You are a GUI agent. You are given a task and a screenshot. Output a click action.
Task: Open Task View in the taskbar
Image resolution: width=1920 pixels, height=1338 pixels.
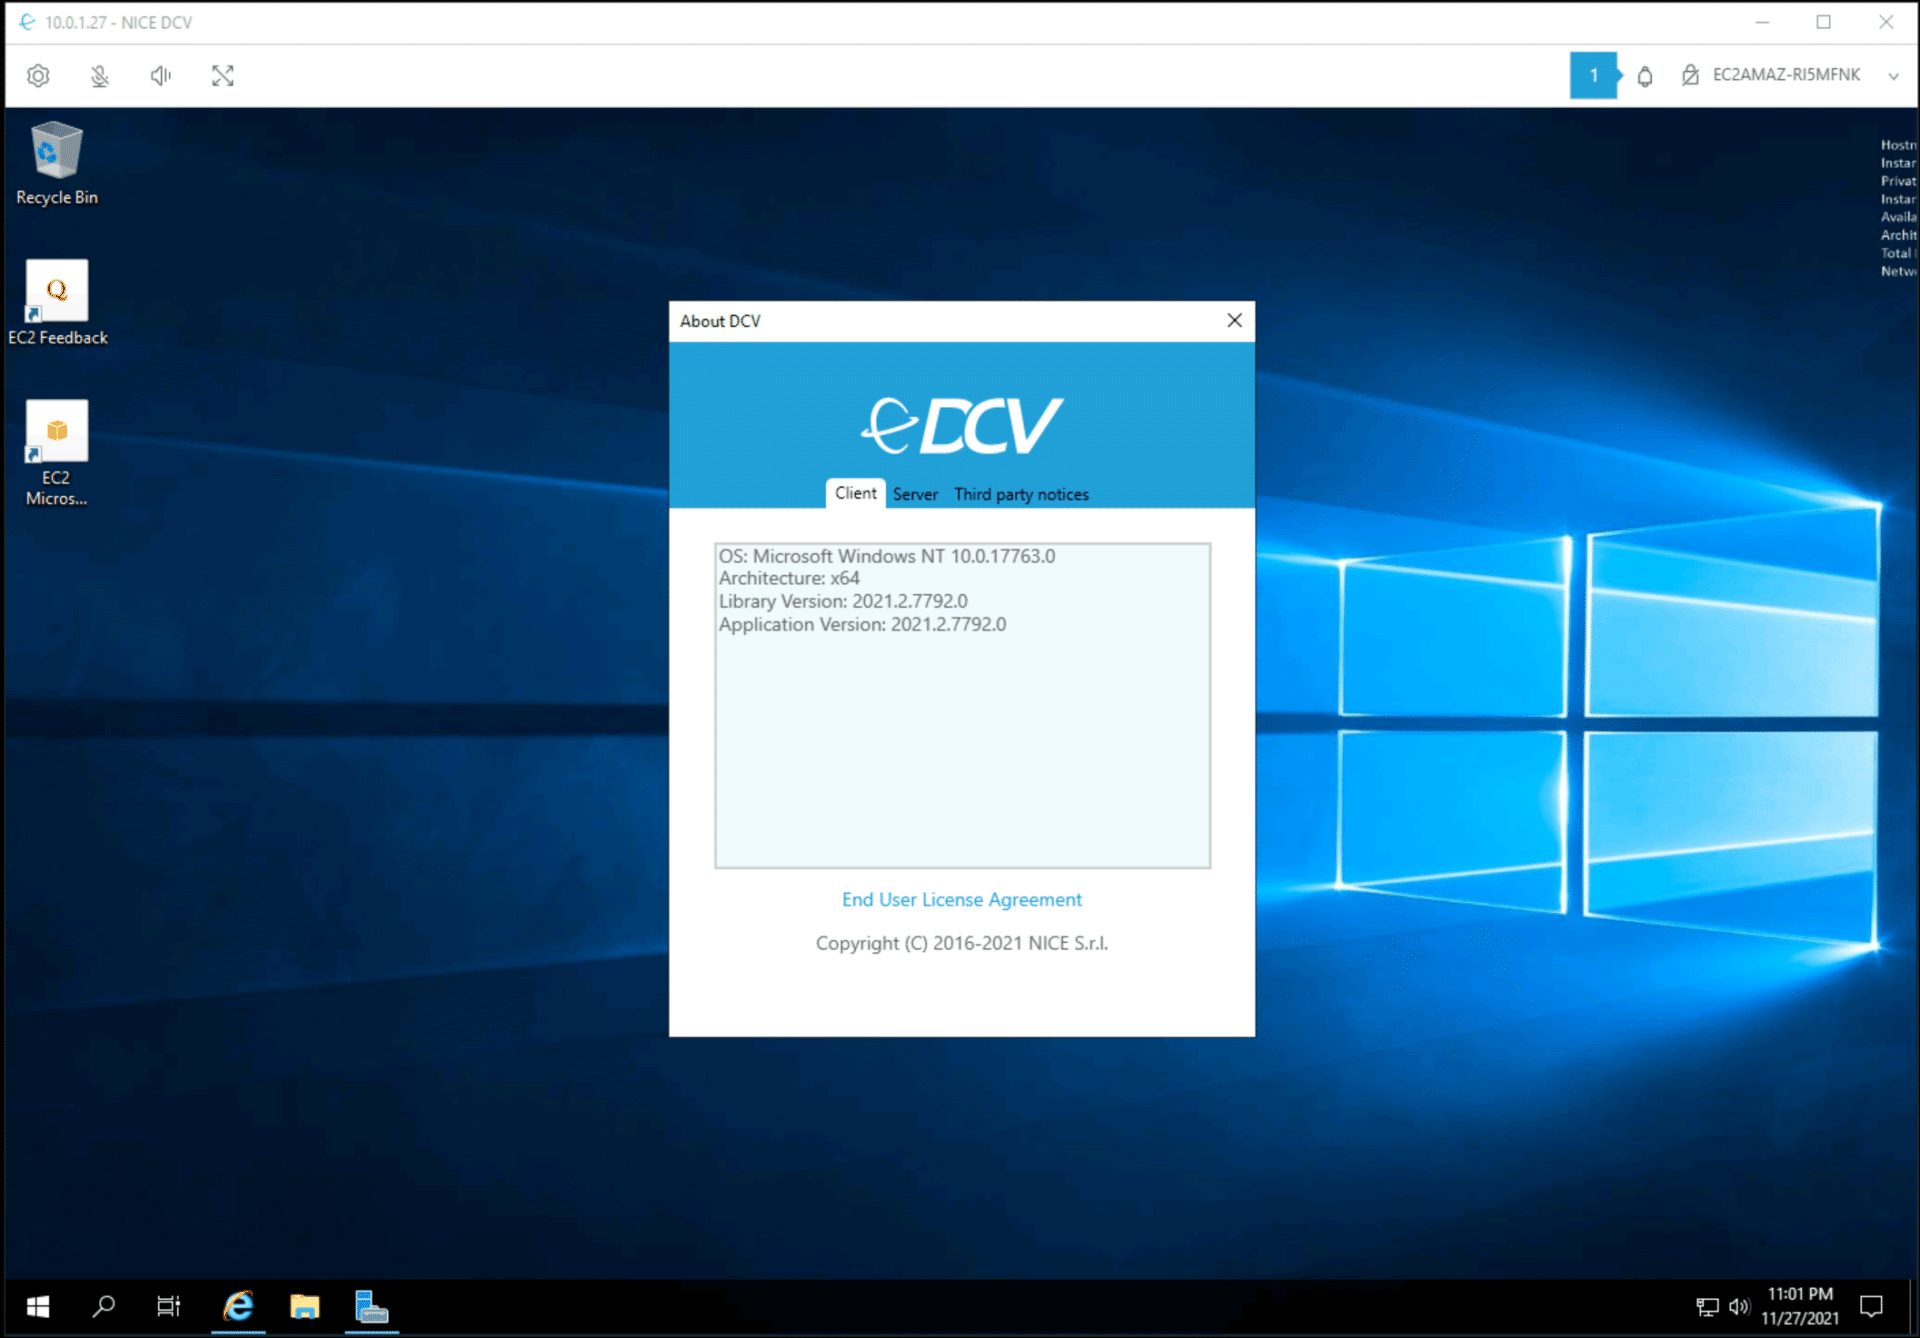tap(169, 1306)
